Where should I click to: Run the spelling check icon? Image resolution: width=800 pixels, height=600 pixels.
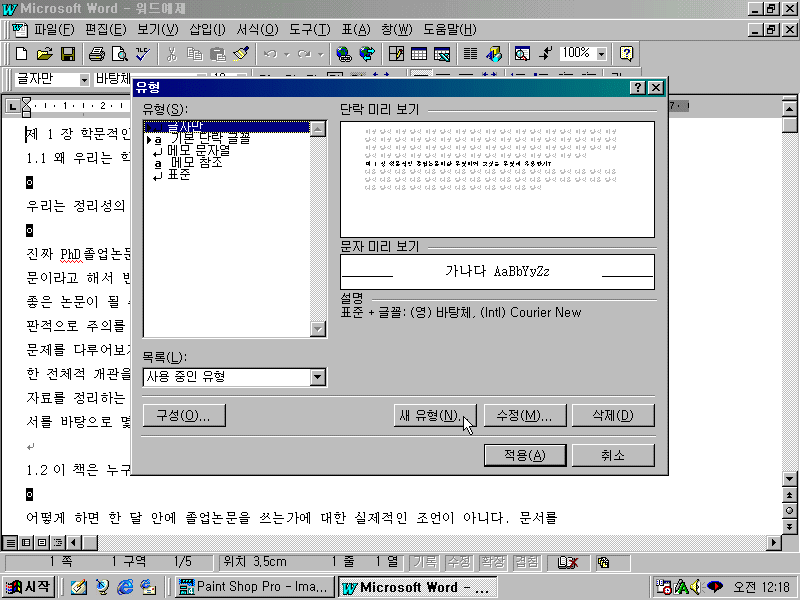(143, 54)
